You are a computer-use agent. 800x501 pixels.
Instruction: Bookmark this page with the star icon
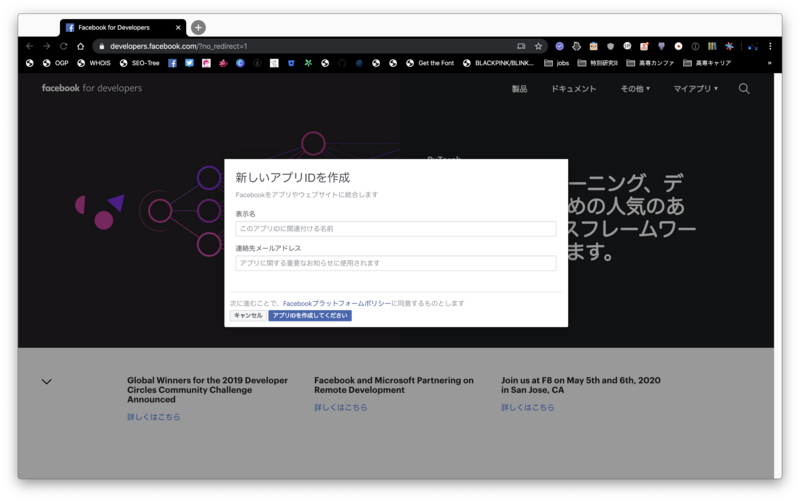coord(538,46)
